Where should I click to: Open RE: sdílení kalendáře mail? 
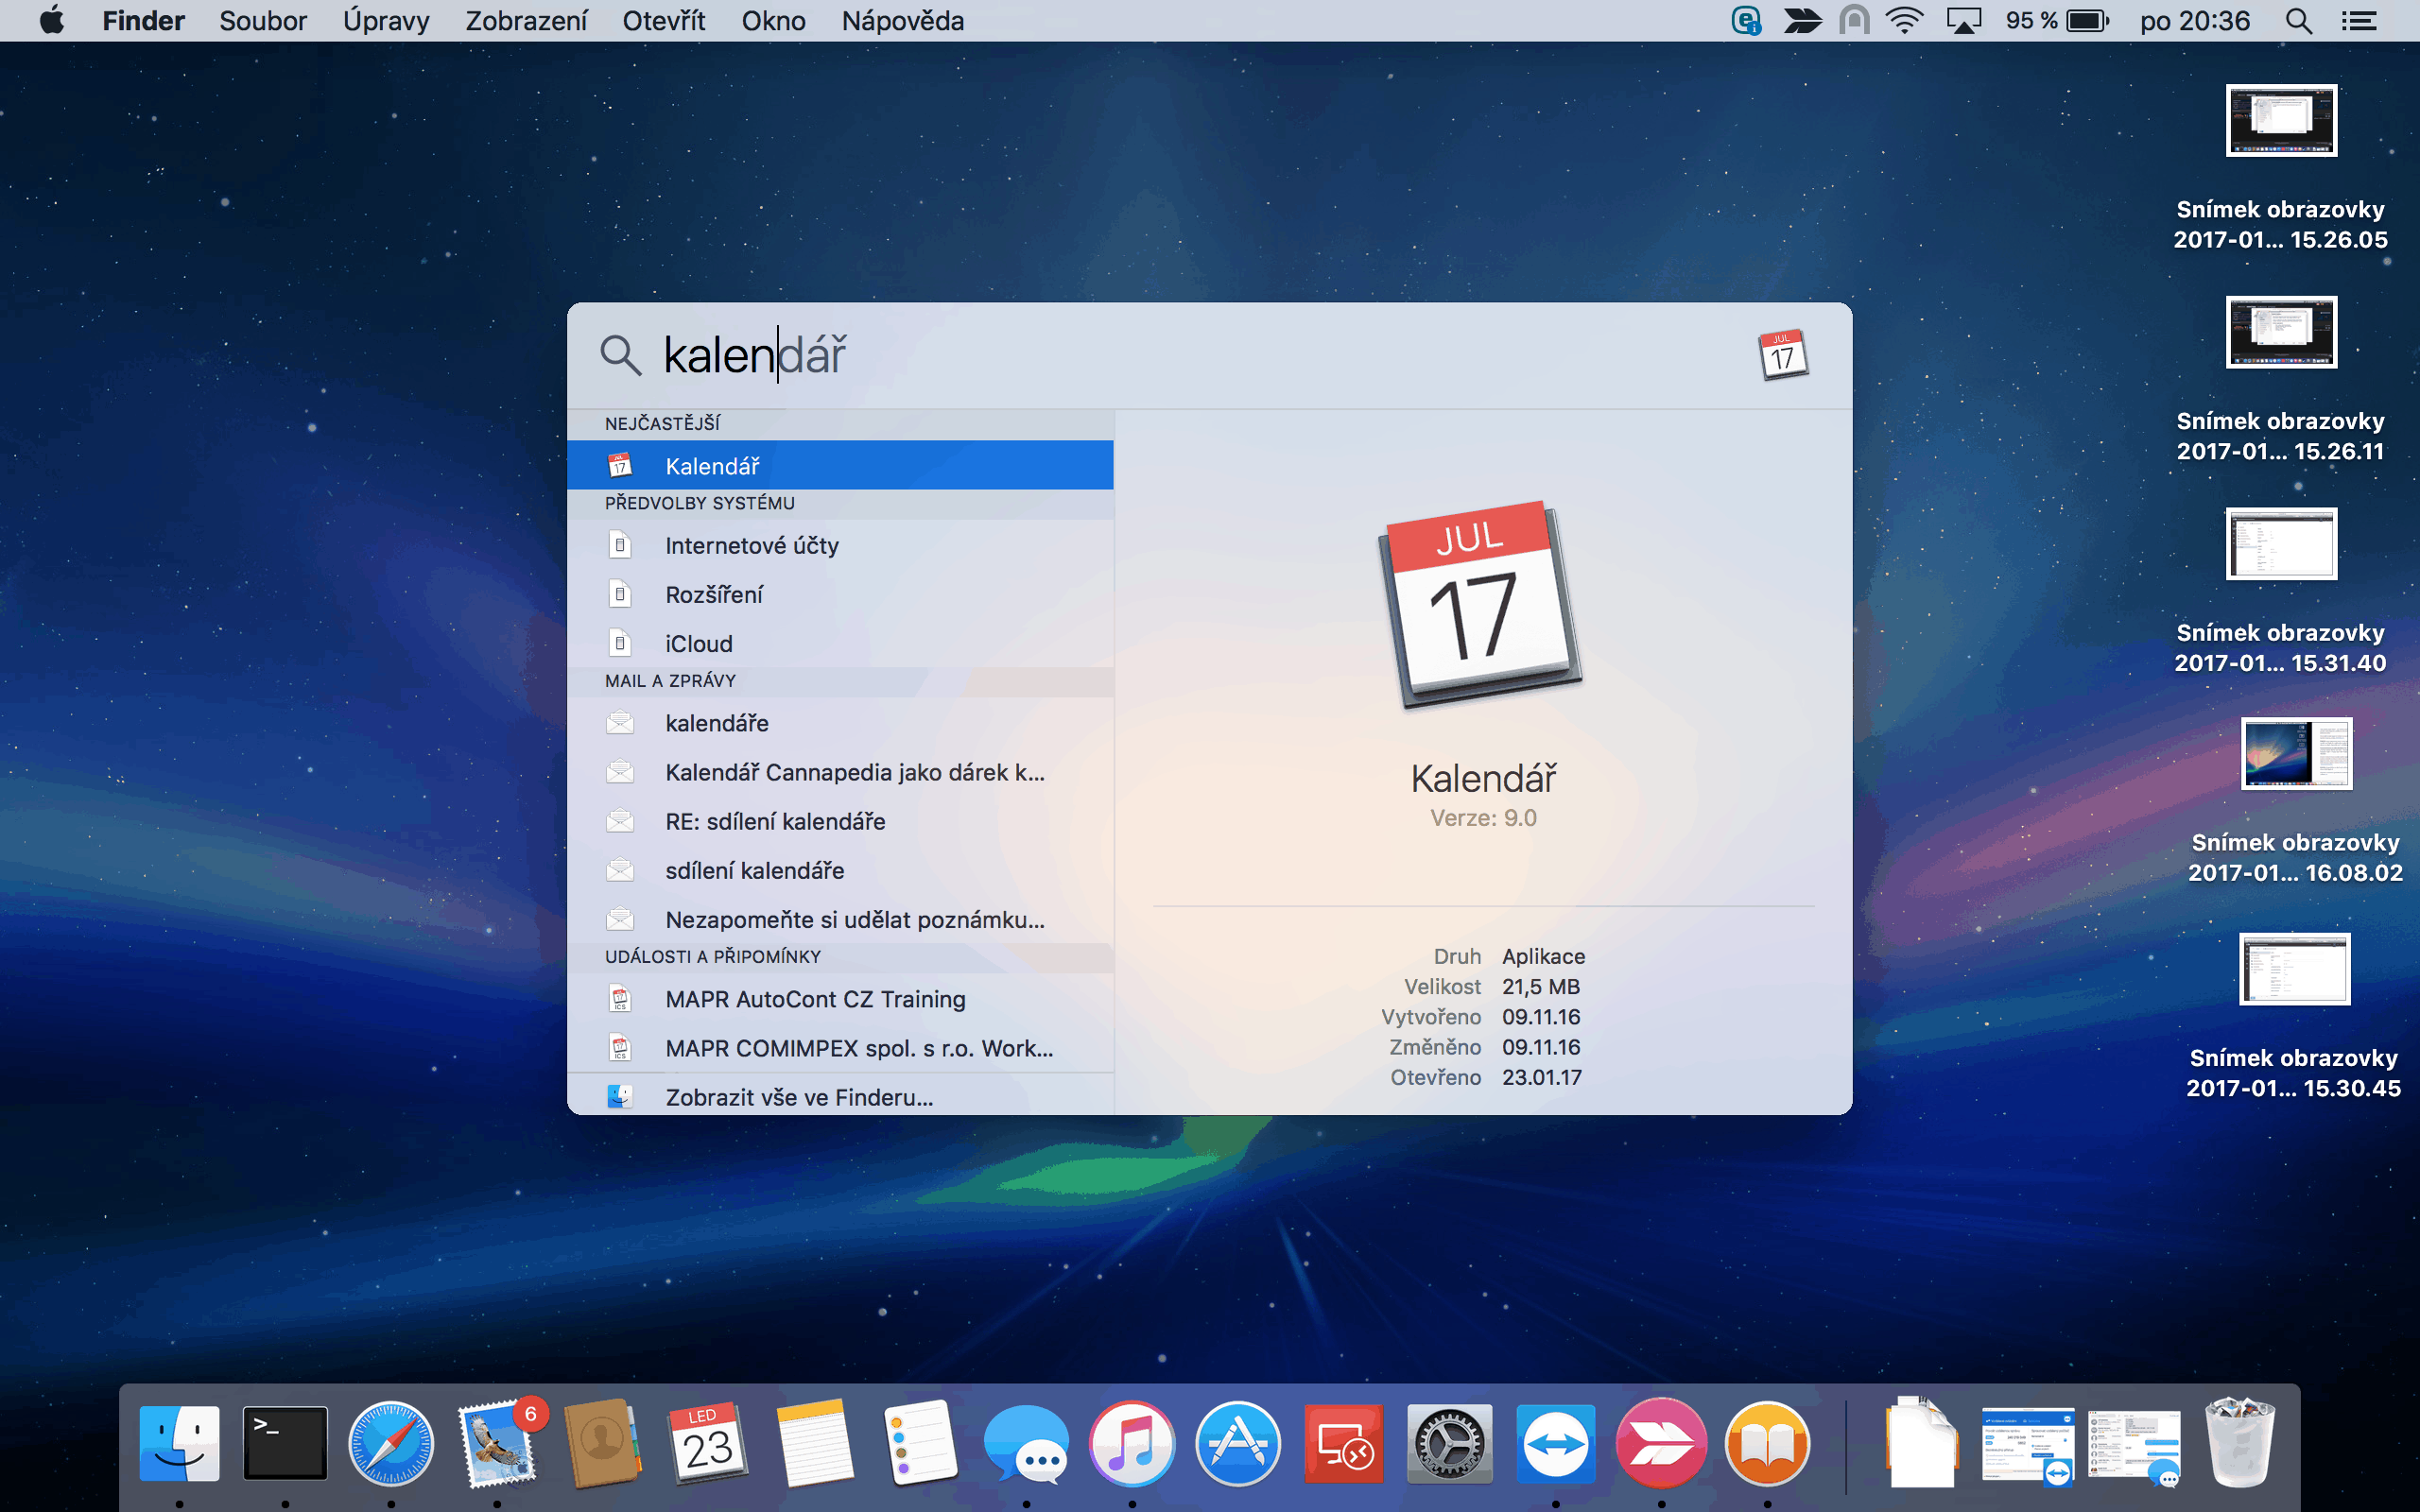tap(840, 821)
